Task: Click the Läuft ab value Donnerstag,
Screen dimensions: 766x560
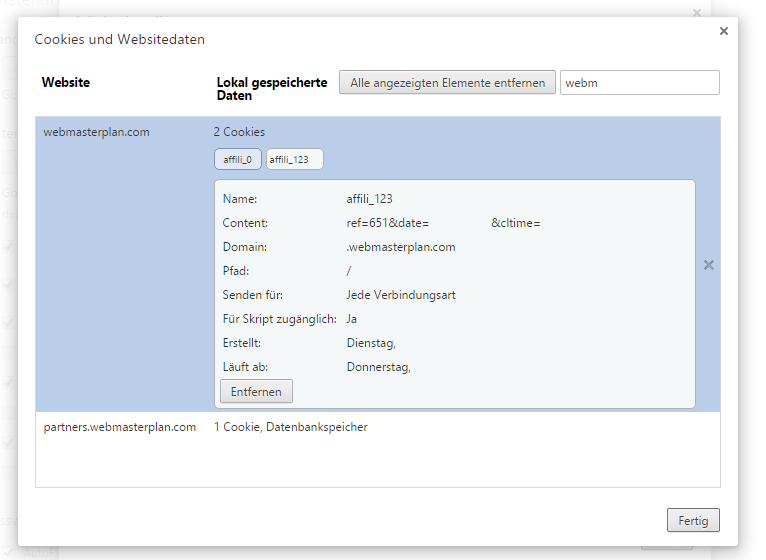Action: pos(379,367)
